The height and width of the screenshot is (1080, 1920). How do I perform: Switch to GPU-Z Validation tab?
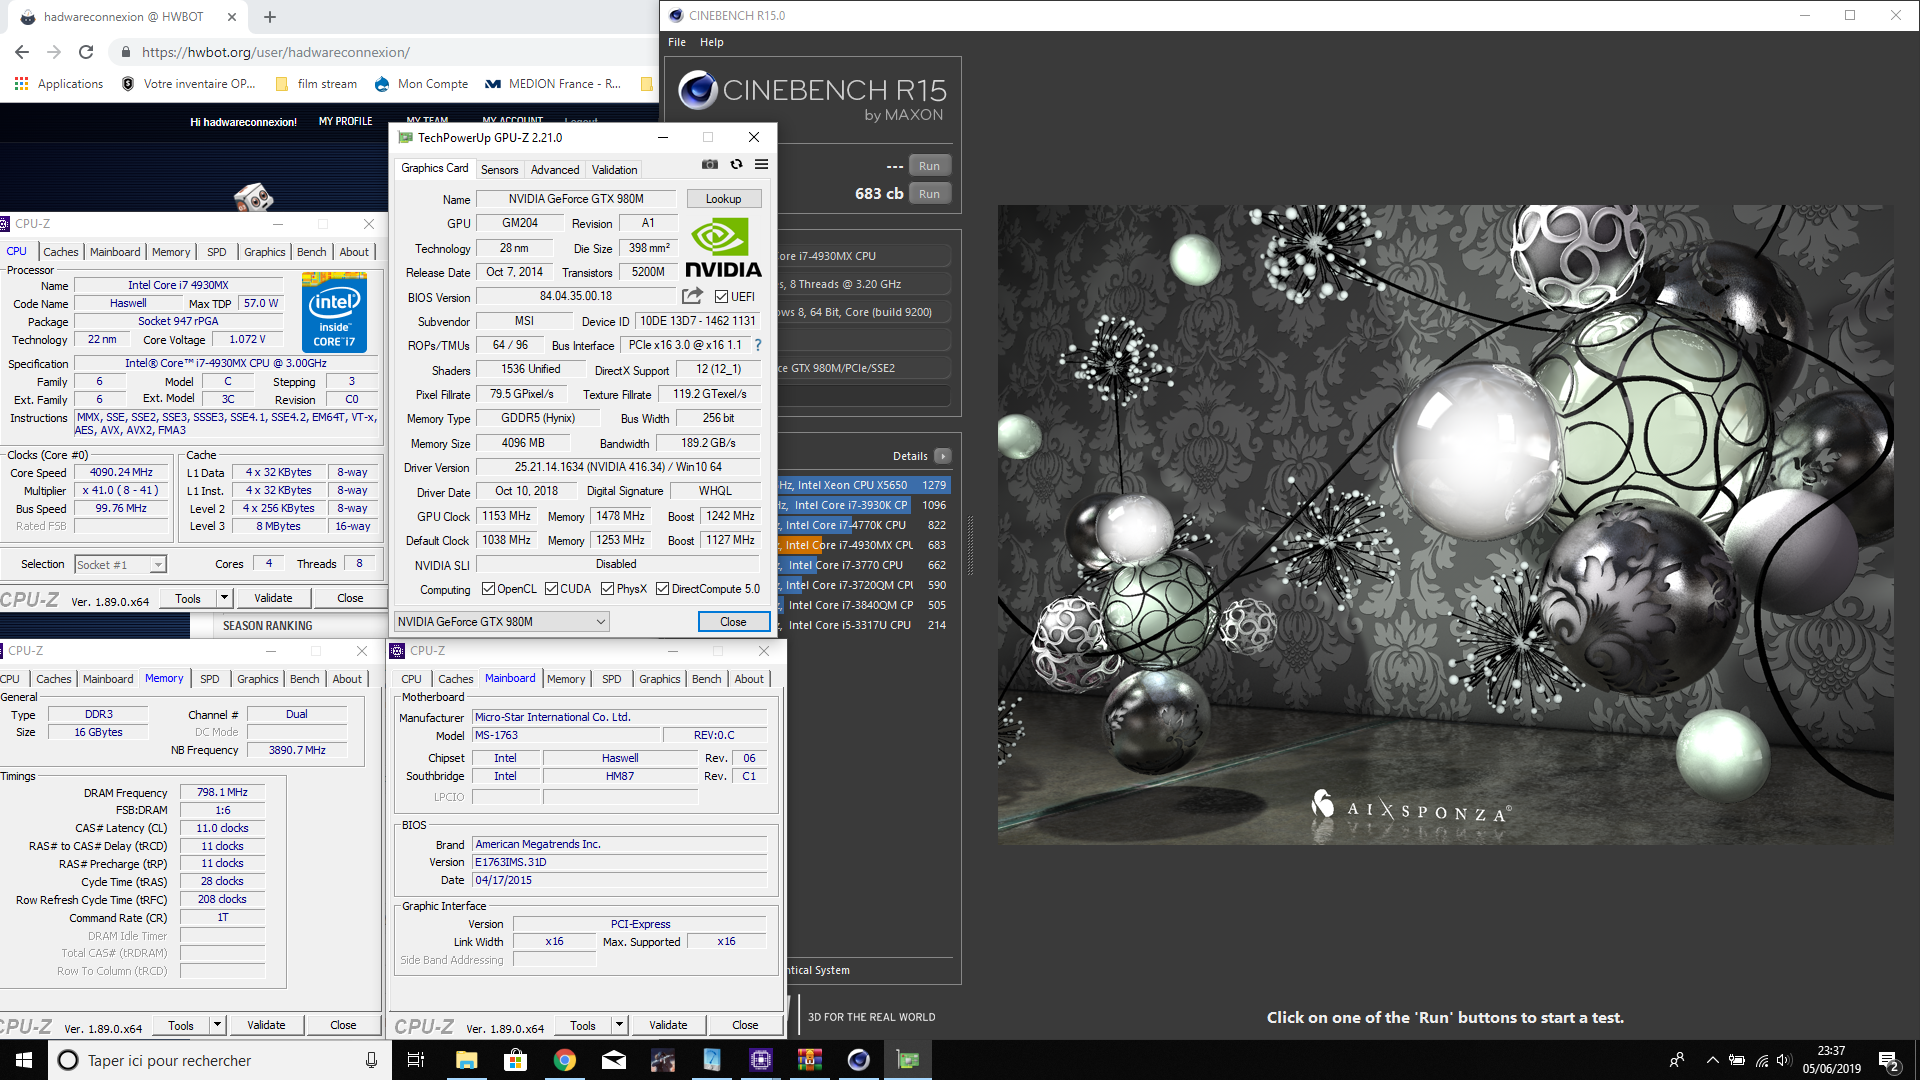point(614,170)
